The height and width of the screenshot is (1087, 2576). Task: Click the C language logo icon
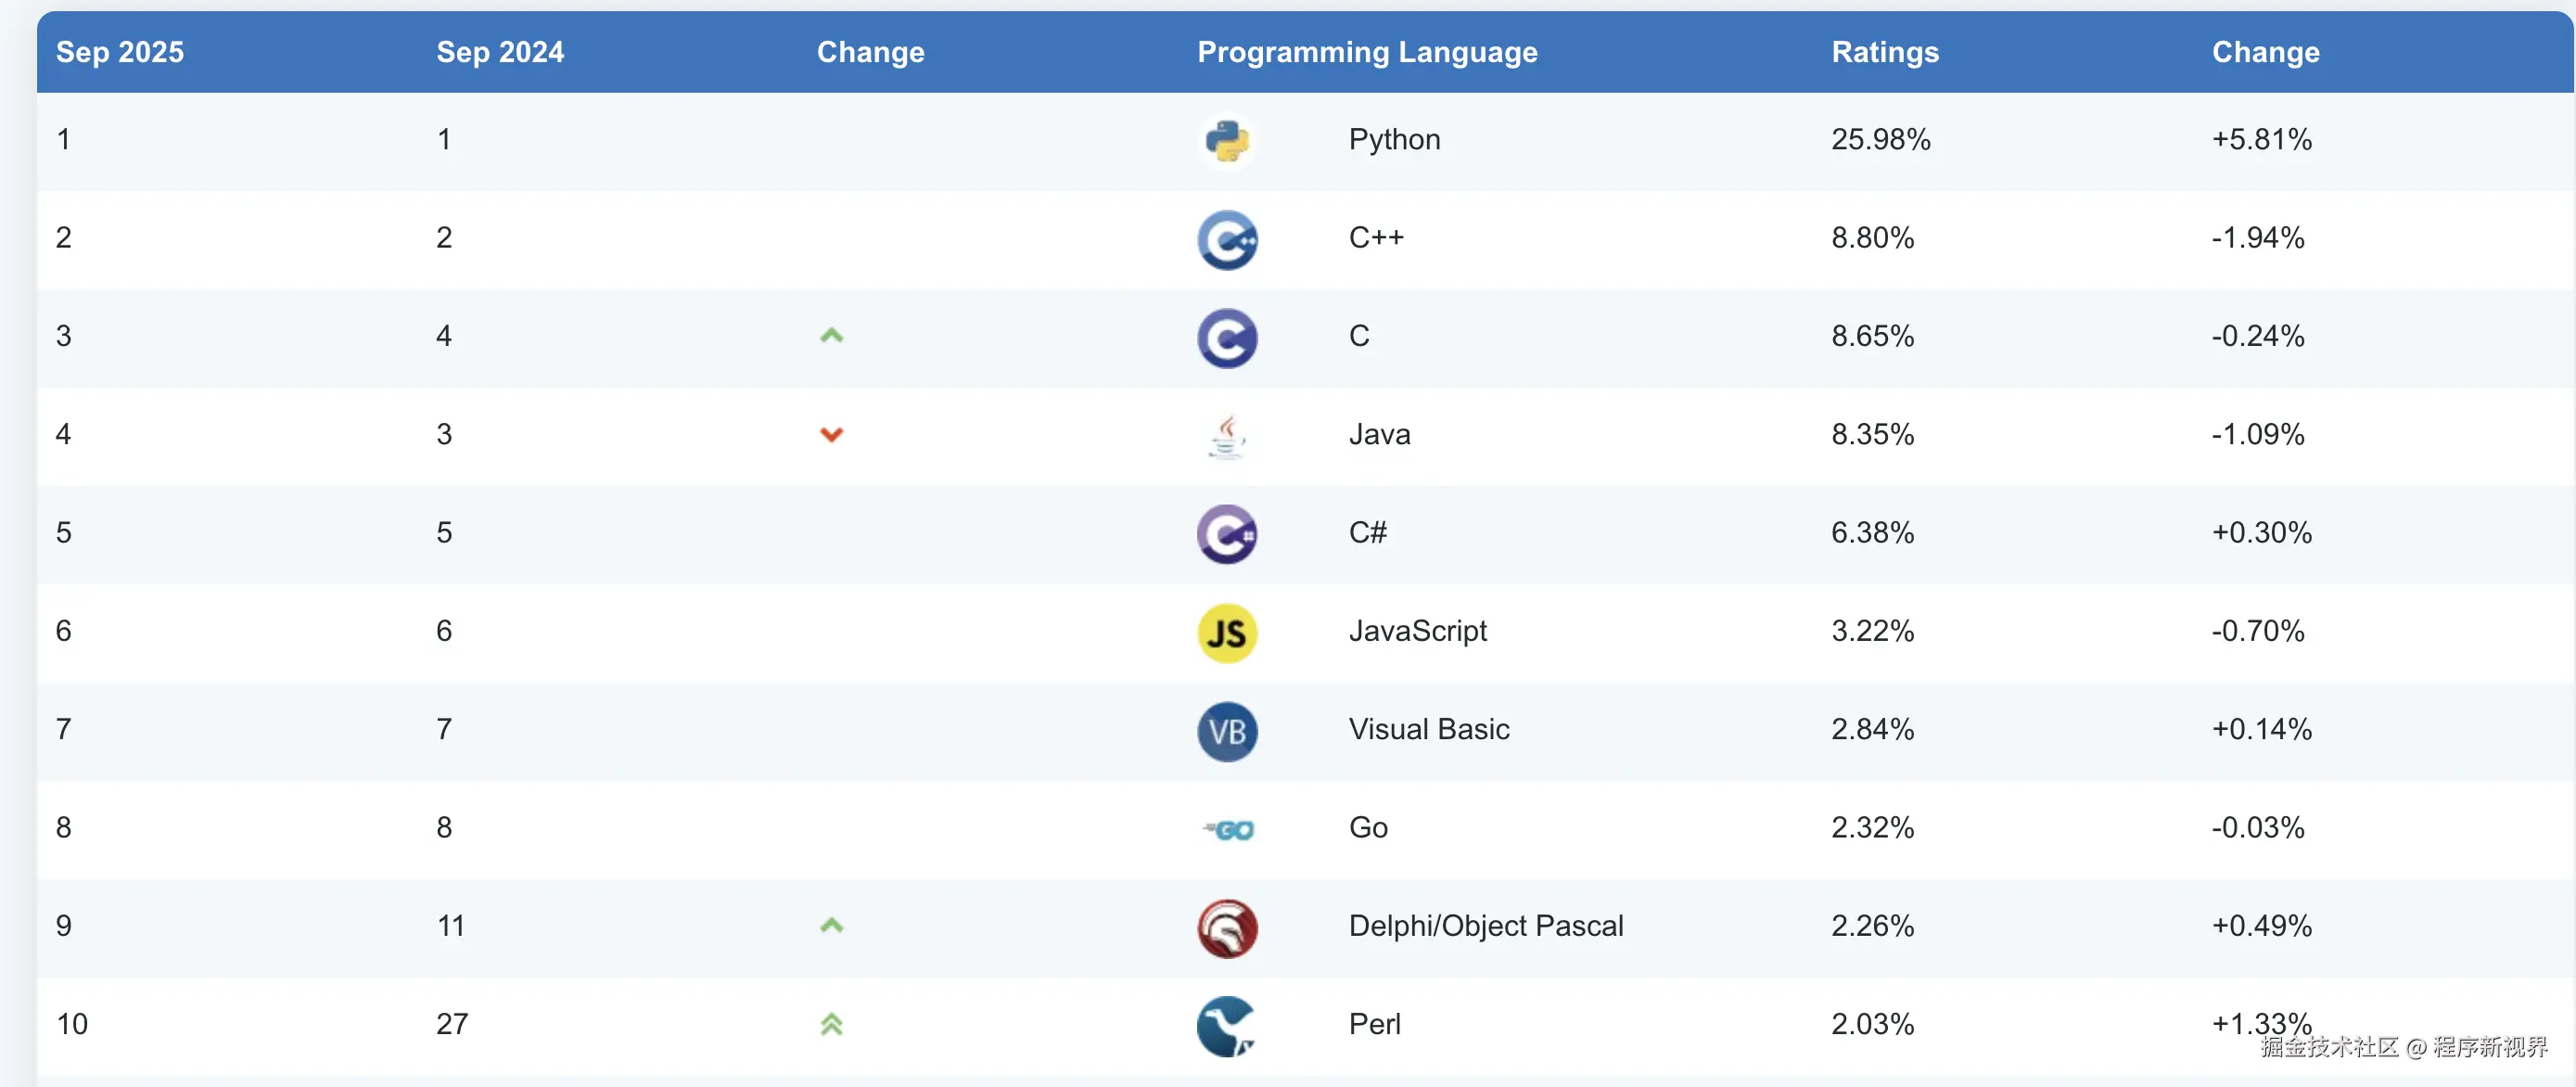[1226, 338]
